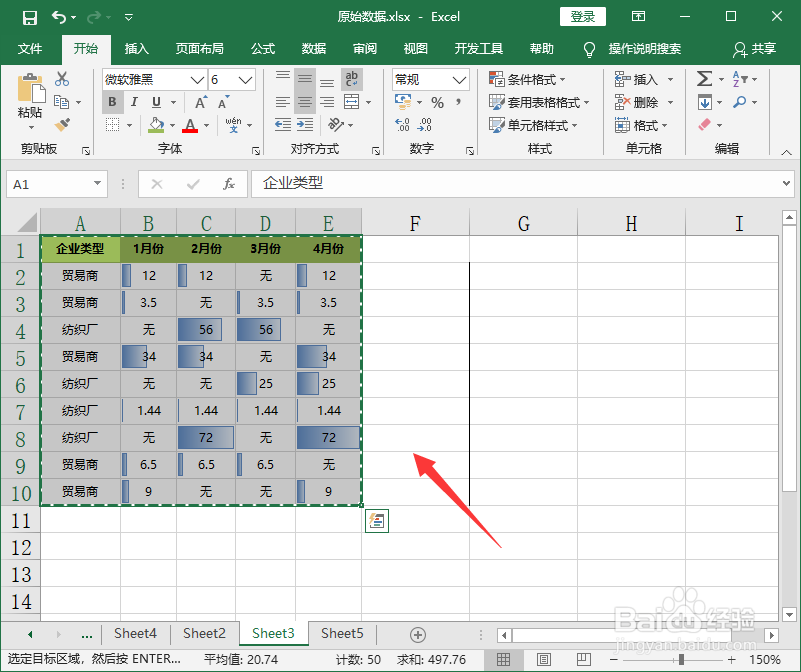Click the red Font Color swatch
Screen dimensions: 801x672
pyautogui.click(x=190, y=125)
